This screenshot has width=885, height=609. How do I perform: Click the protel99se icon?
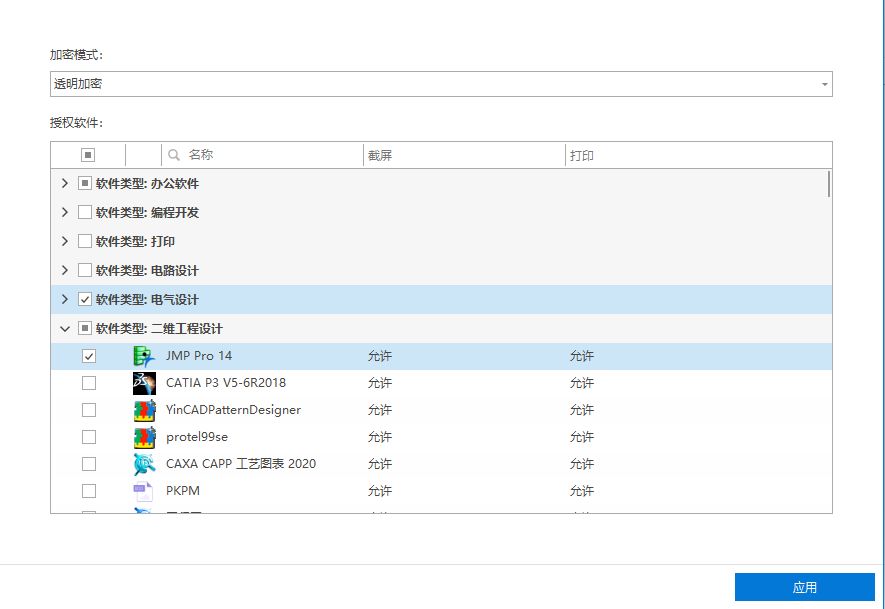(144, 437)
